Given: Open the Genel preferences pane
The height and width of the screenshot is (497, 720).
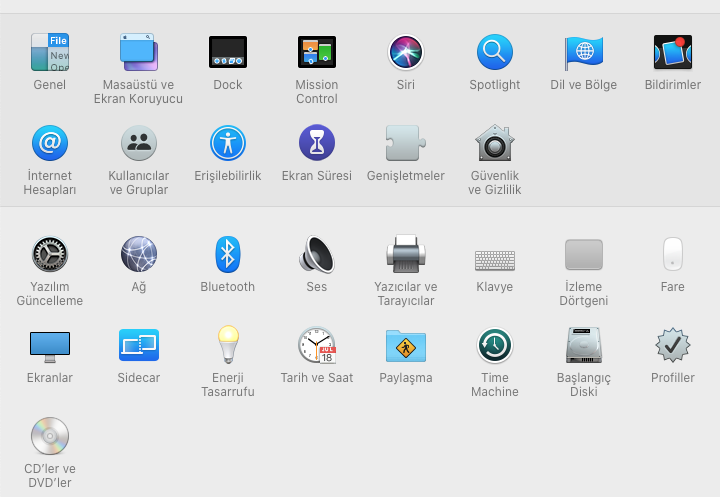Looking at the screenshot, I should [50, 52].
